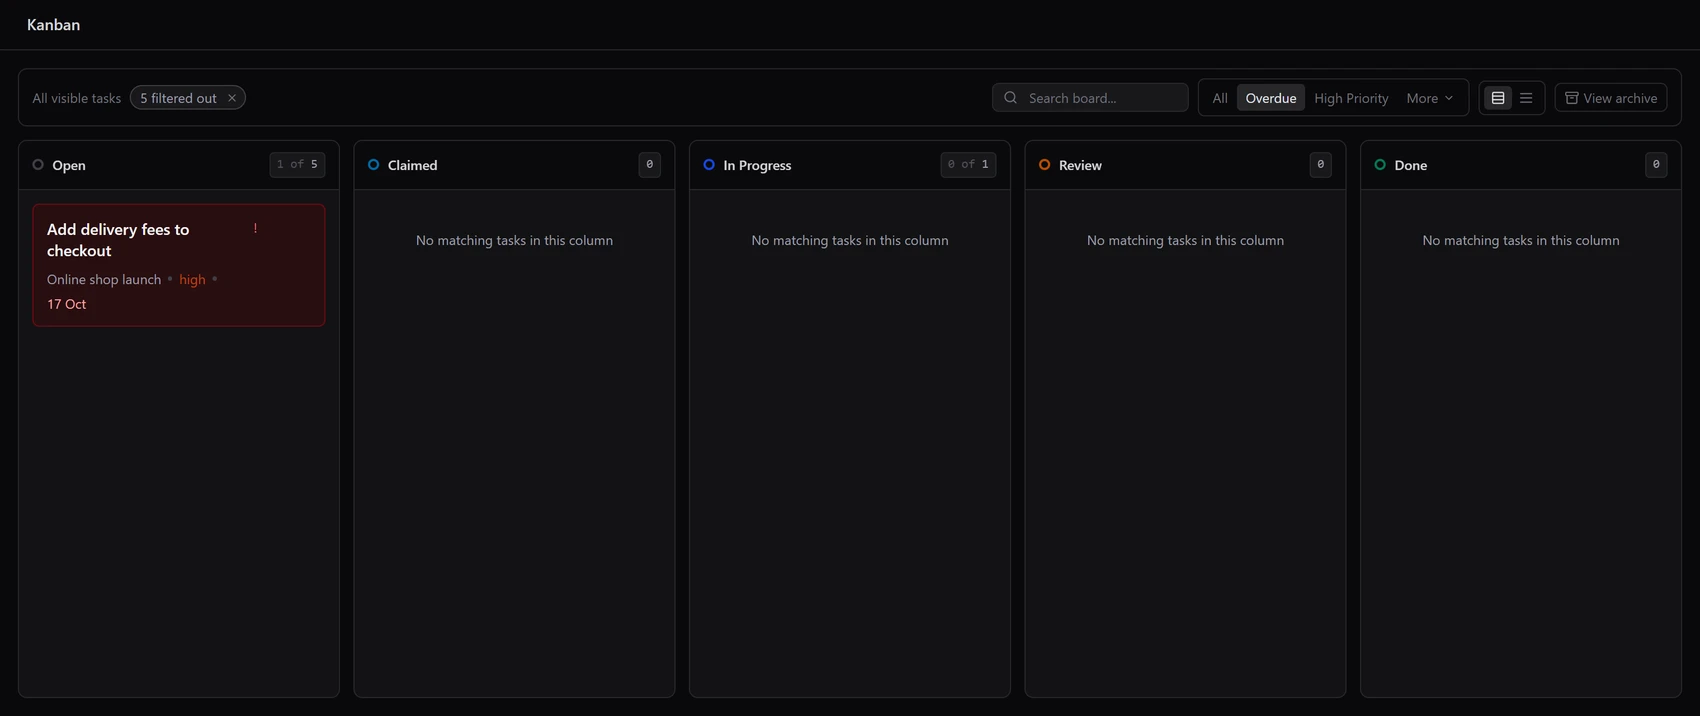The height and width of the screenshot is (716, 1700).
Task: Open the 'Add delivery fees to checkout' card
Action: (179, 265)
